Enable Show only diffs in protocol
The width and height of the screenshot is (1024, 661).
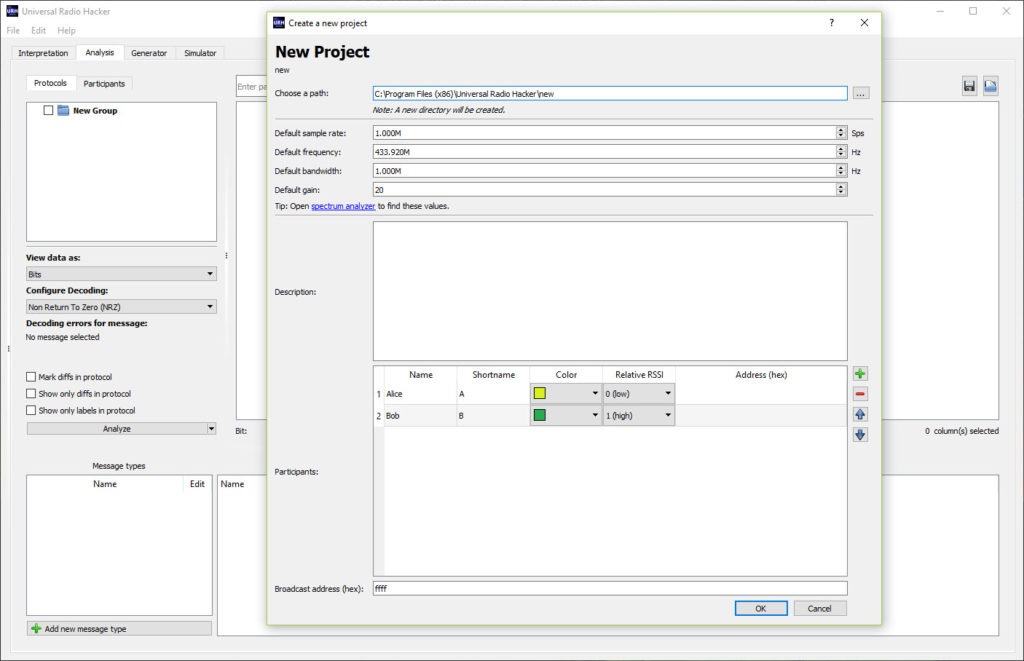31,394
